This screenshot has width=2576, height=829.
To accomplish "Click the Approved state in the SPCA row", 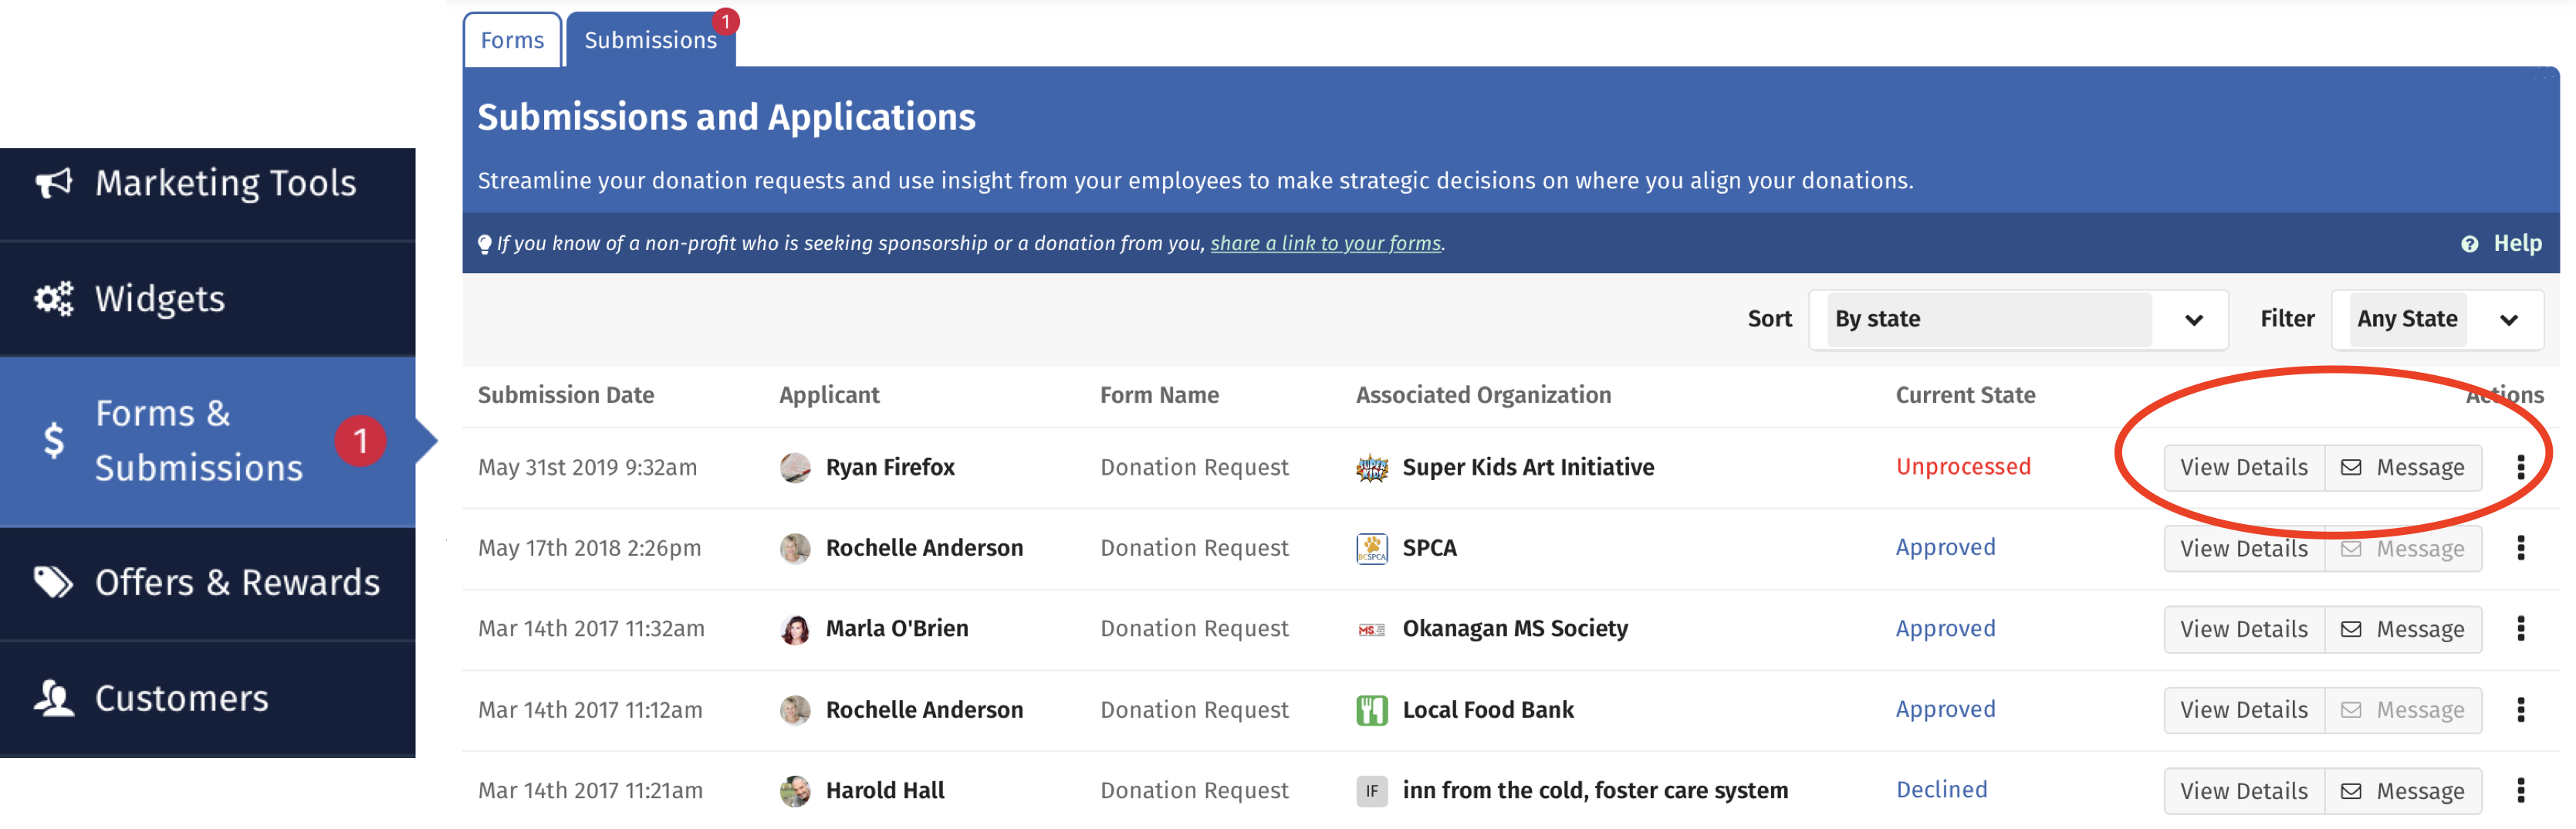I will [x=1945, y=547].
